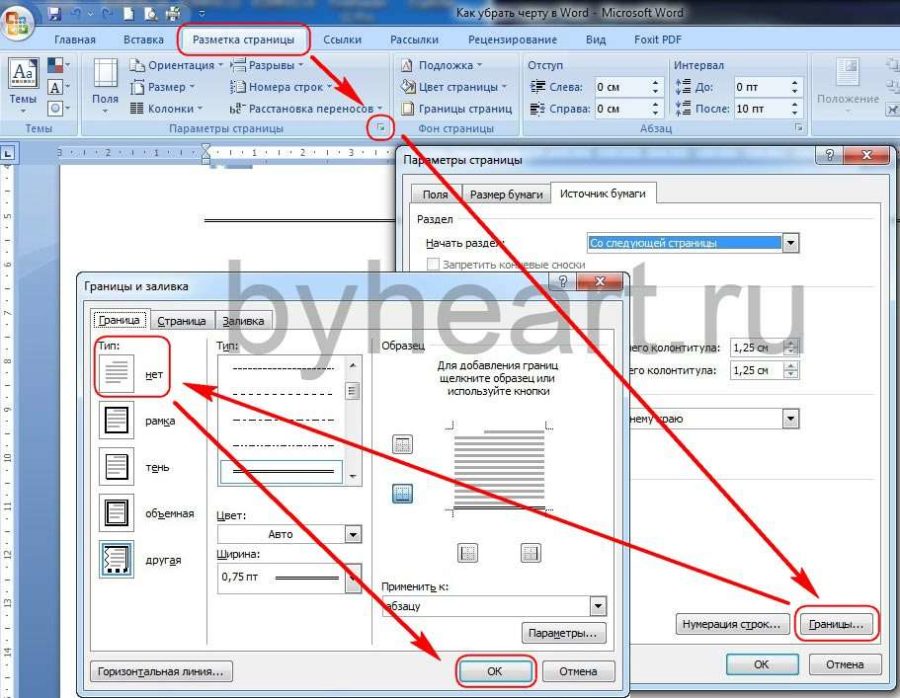Open Ориентация menu
This screenshot has width=900, height=698.
point(176,65)
